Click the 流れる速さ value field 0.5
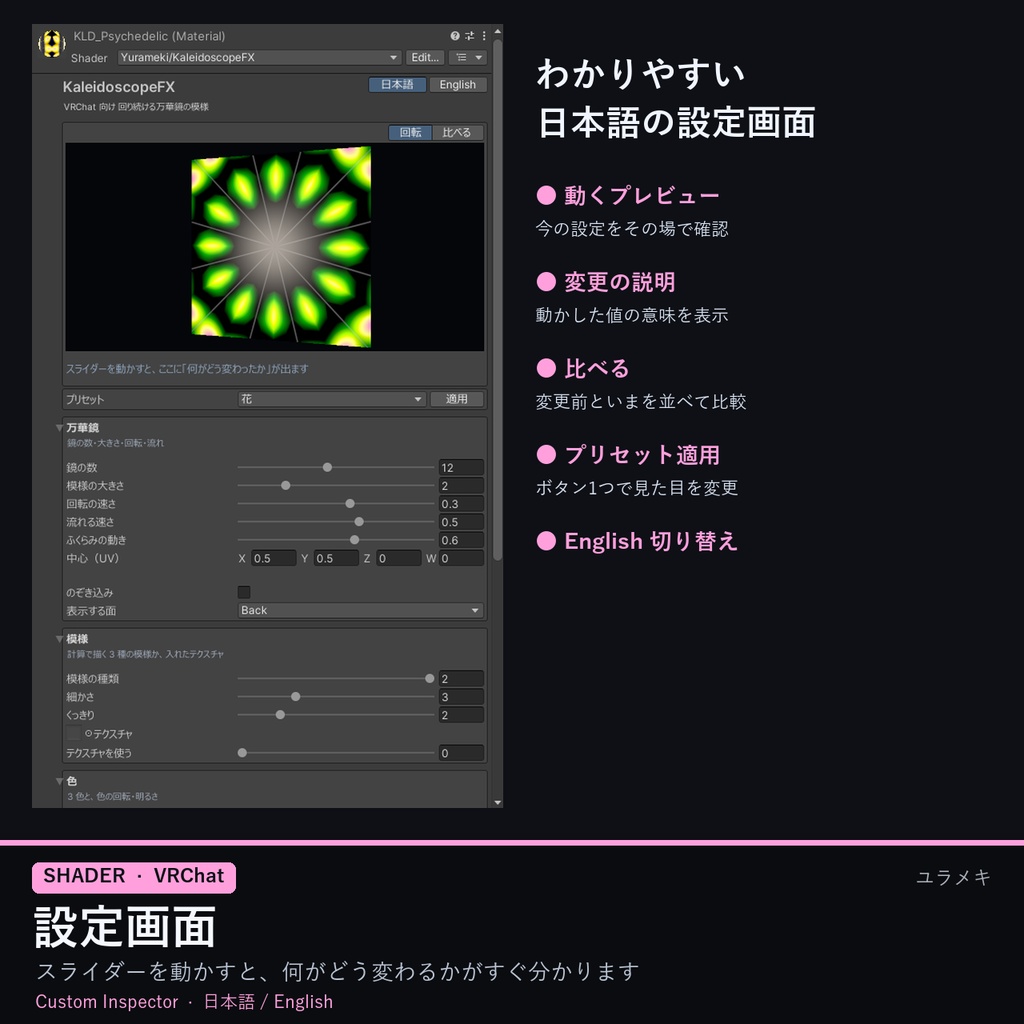 tap(461, 522)
